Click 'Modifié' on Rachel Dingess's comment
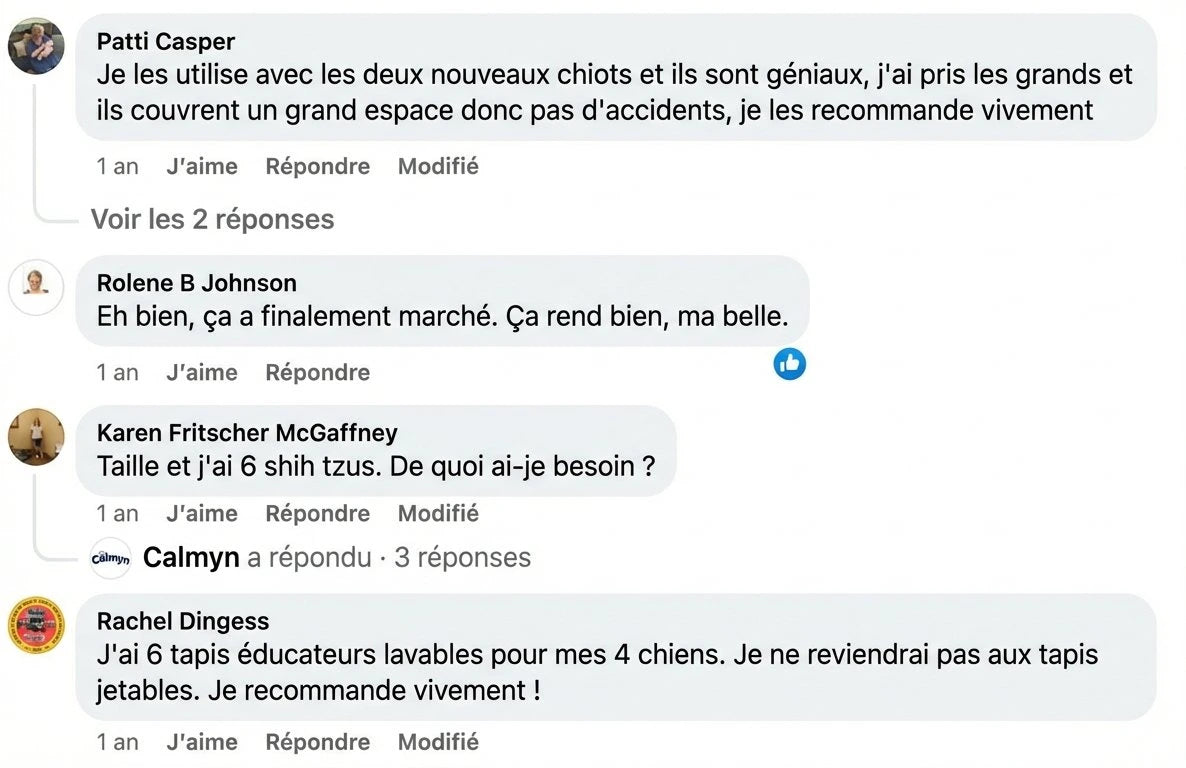This screenshot has height=768, width=1186. [437, 742]
